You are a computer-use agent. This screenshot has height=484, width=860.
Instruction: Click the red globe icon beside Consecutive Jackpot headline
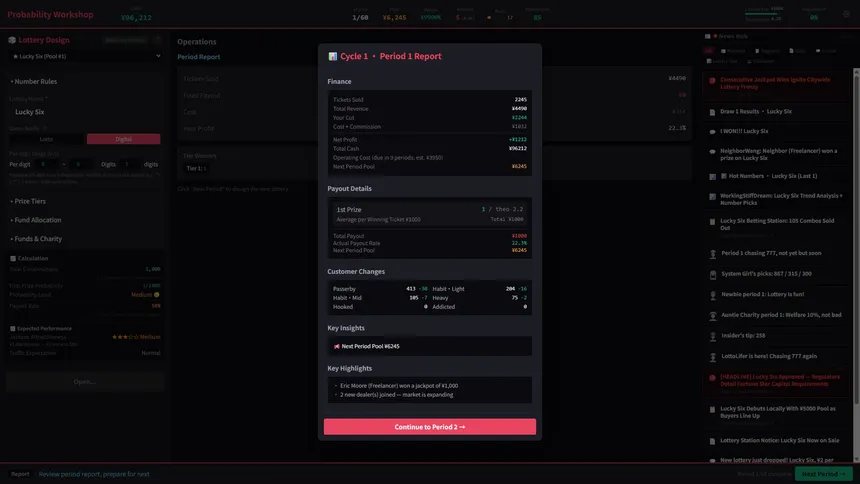pos(712,81)
